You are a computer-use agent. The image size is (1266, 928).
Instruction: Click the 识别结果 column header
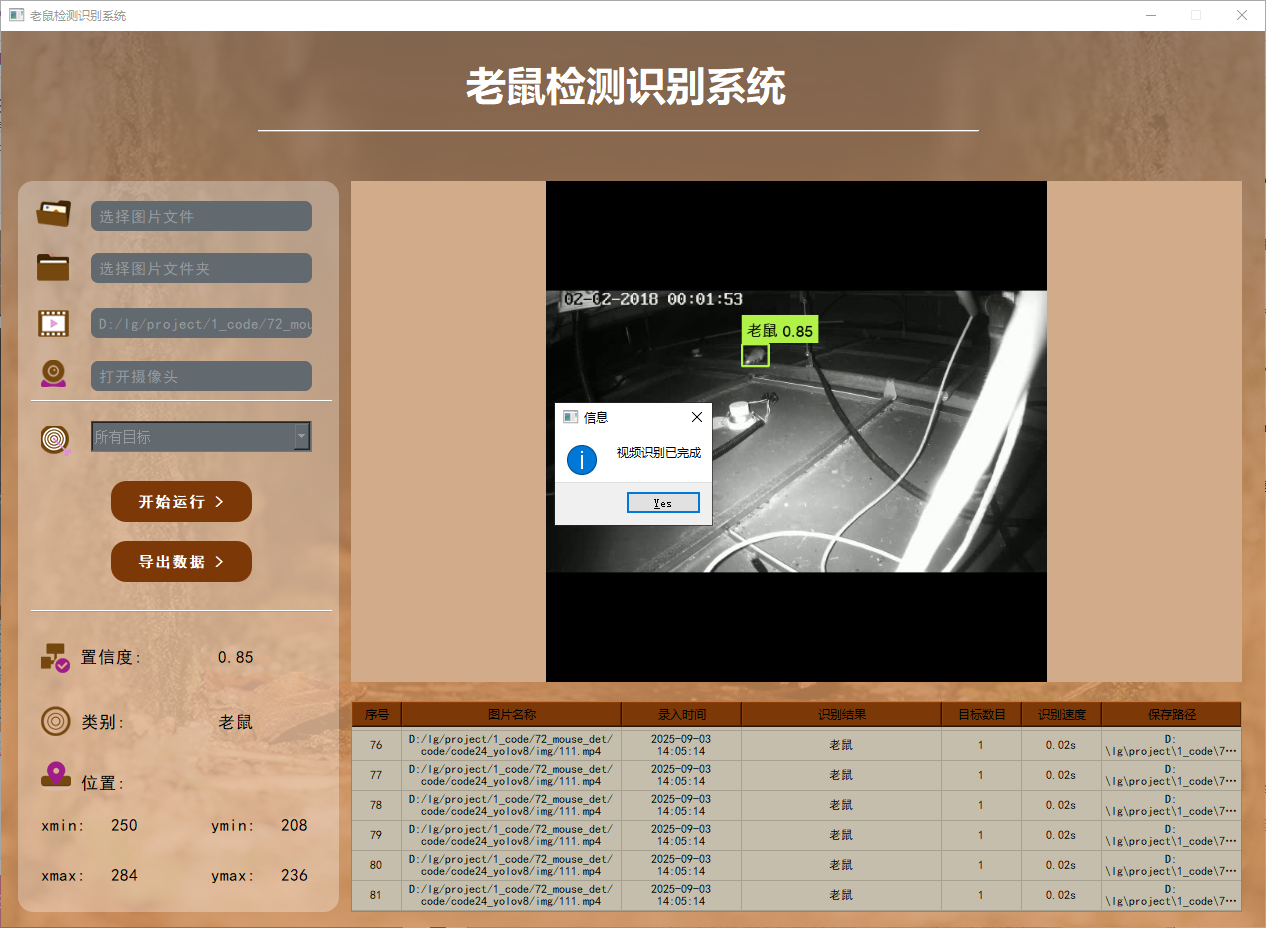click(x=842, y=714)
